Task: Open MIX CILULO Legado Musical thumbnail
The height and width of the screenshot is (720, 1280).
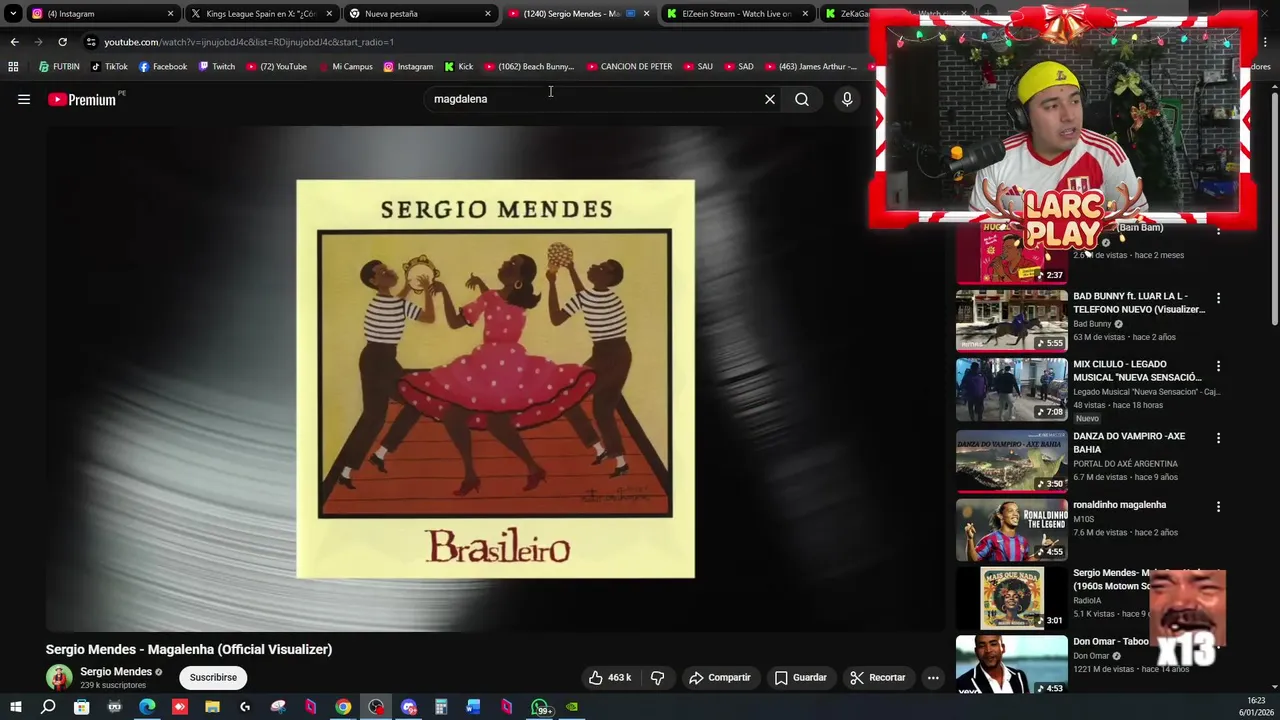Action: pyautogui.click(x=1011, y=389)
